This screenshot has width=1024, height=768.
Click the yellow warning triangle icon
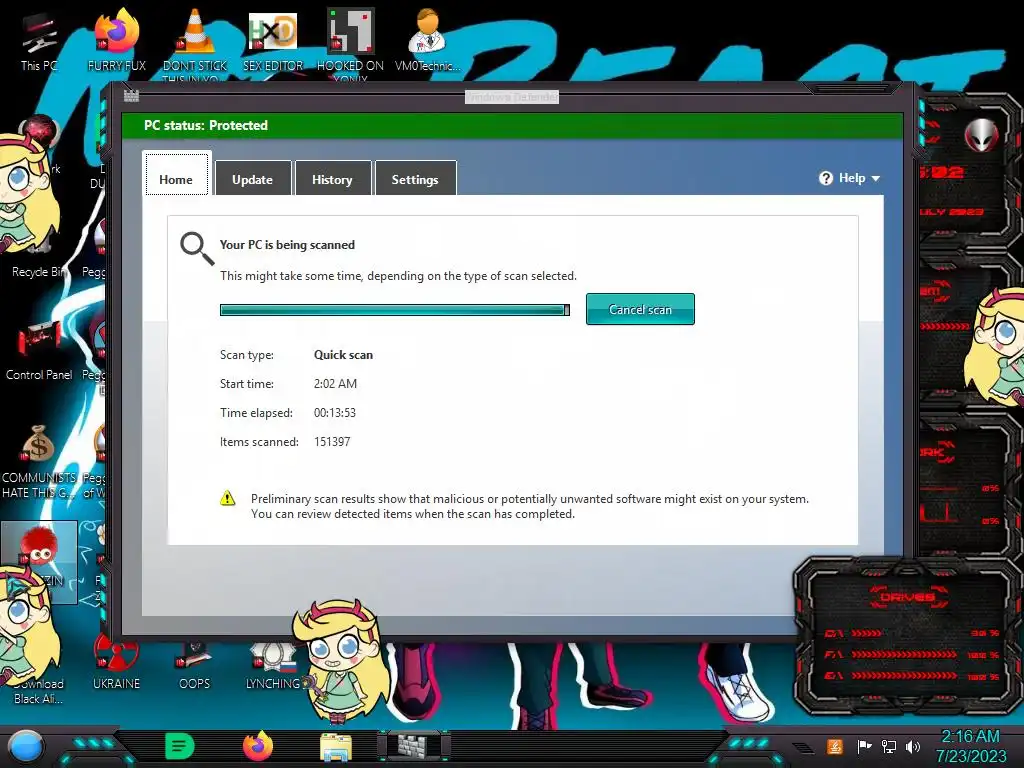pos(227,498)
